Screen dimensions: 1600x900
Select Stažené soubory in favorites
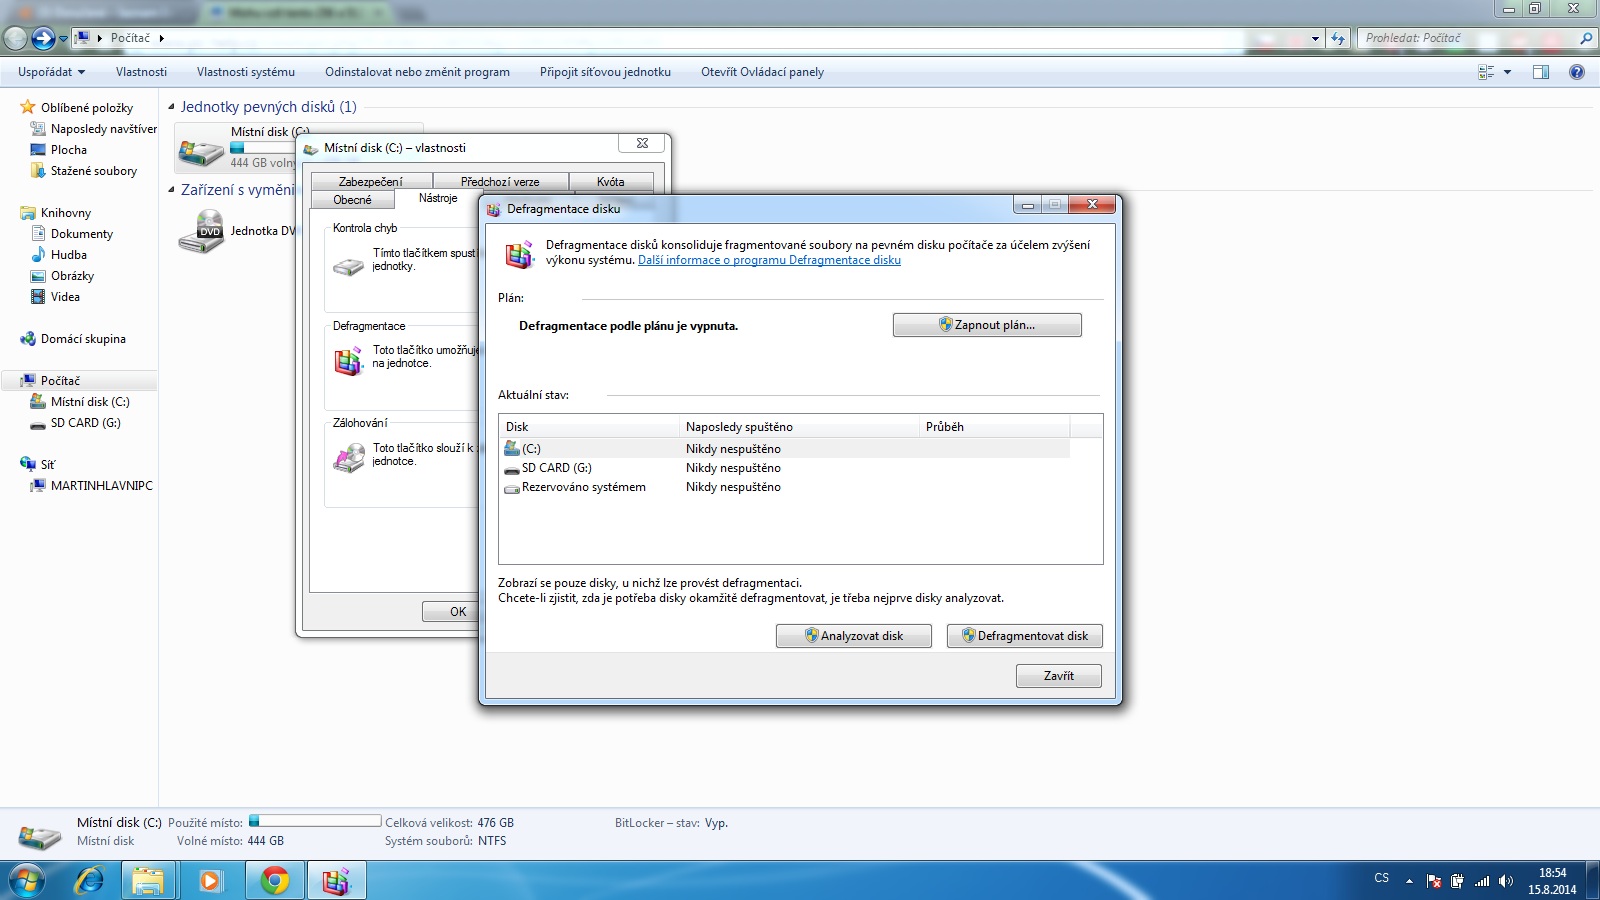coord(93,171)
